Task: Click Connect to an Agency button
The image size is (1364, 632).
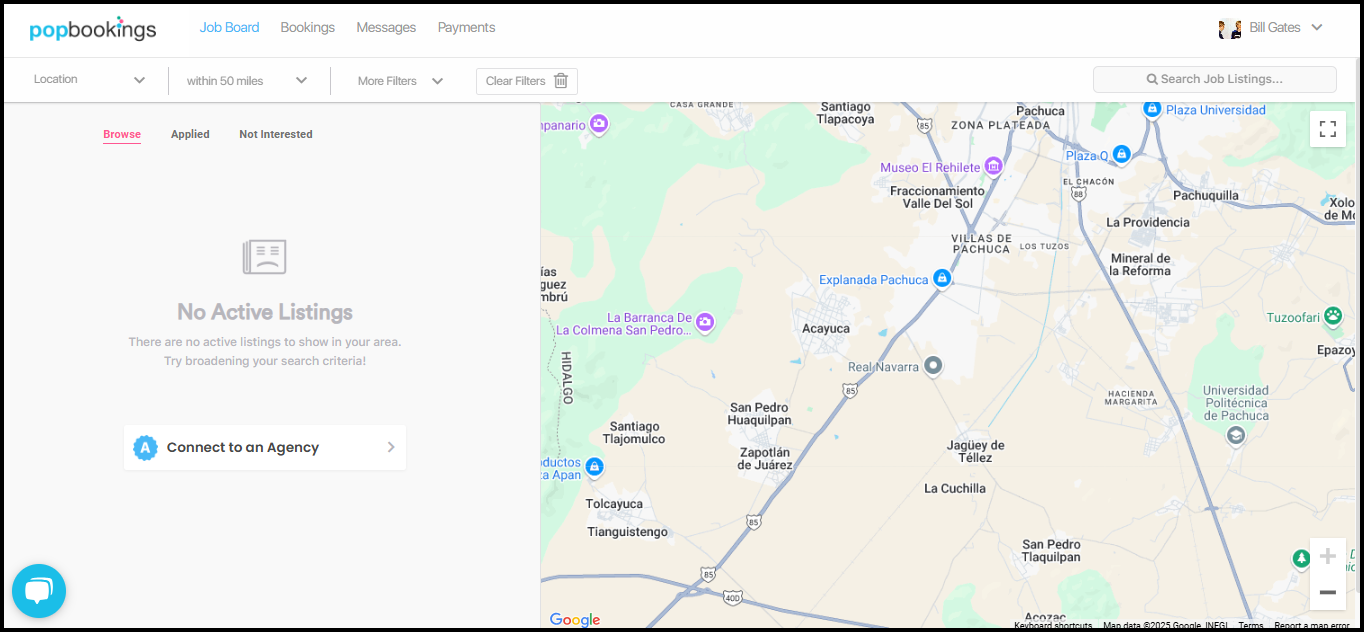Action: [265, 447]
